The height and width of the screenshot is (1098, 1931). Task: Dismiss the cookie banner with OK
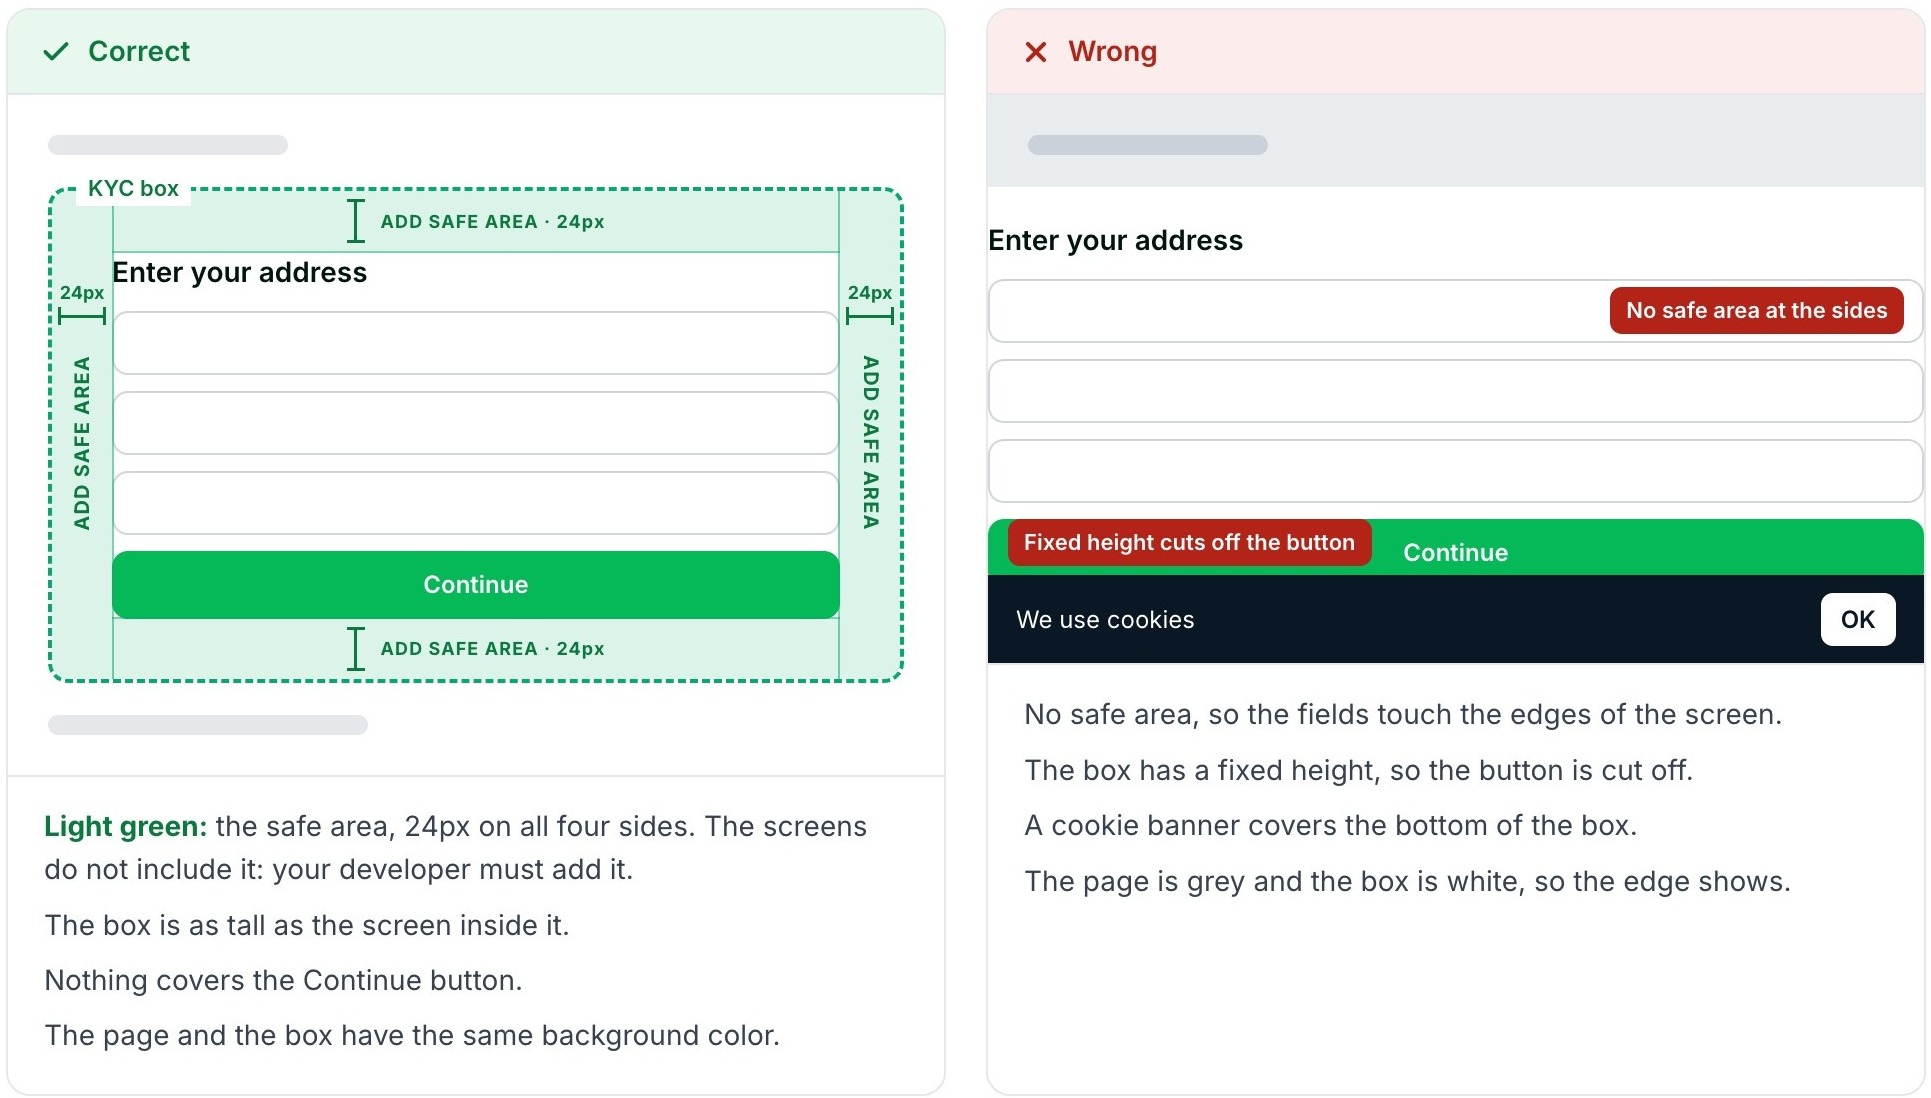tap(1857, 619)
